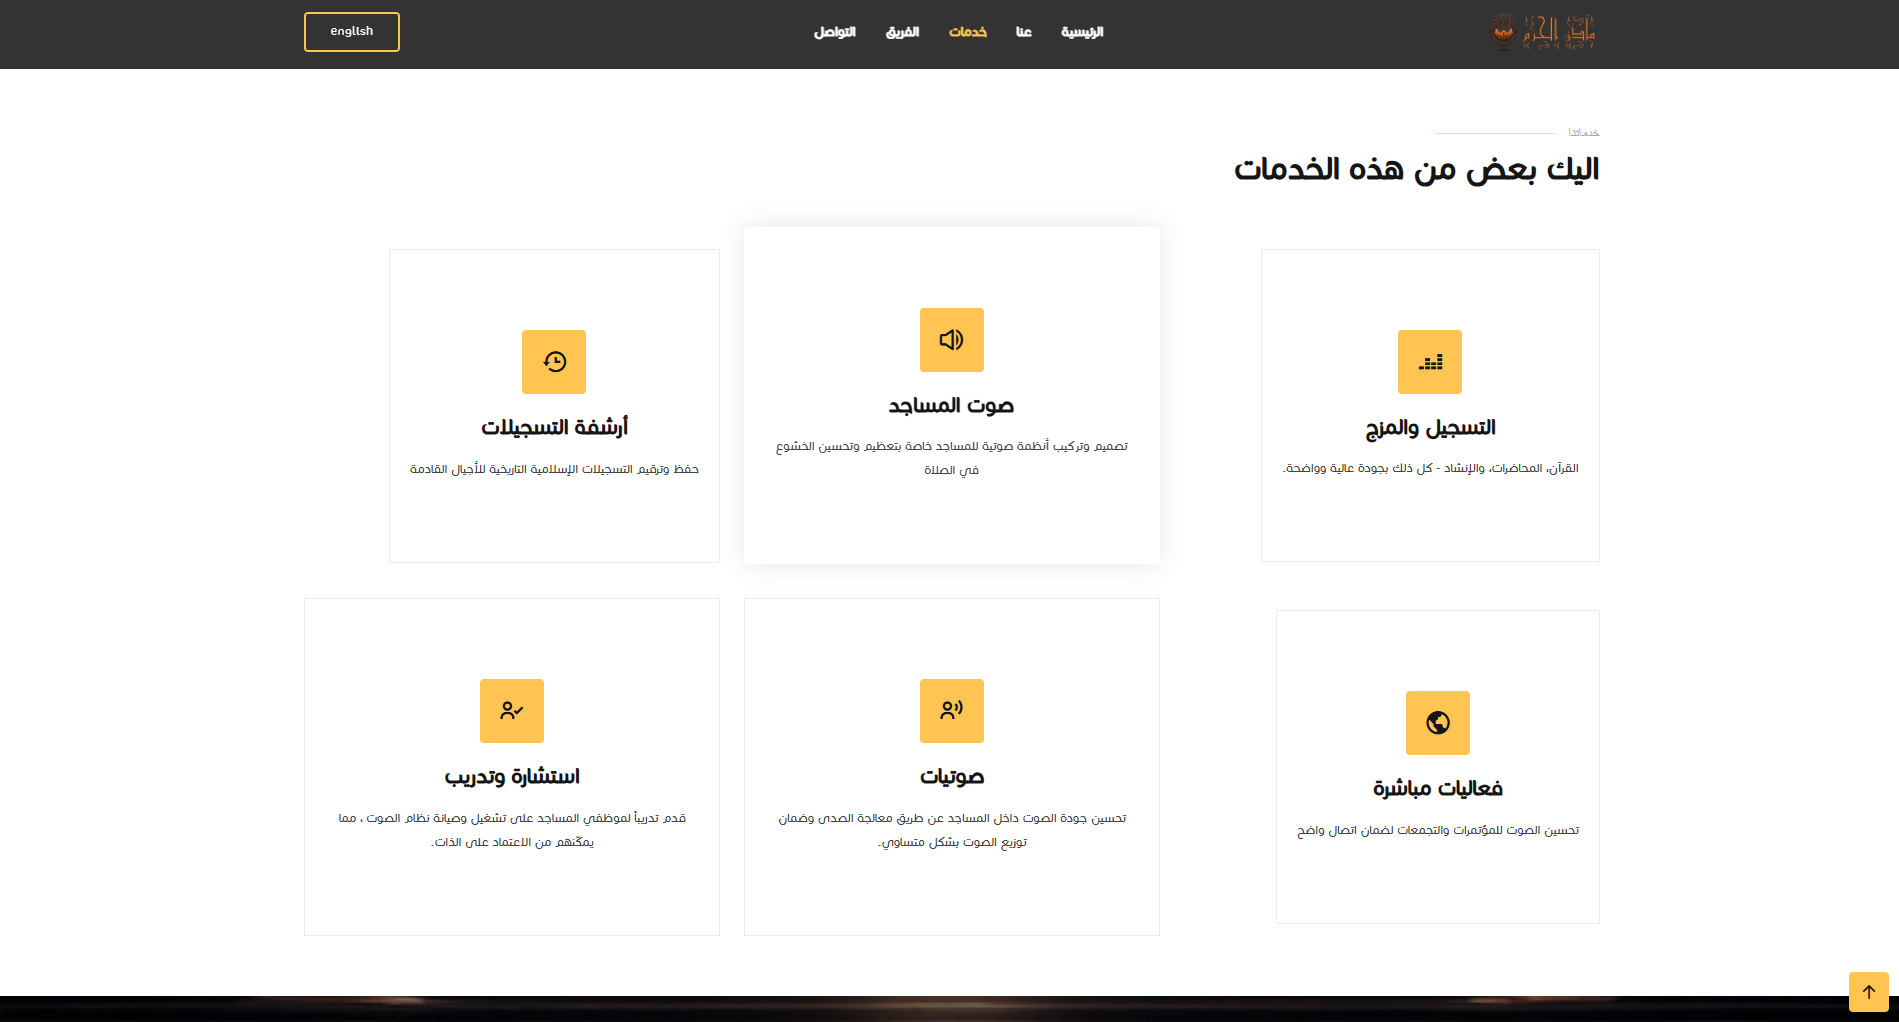
Task: Click the person speaking acoustics icon
Action: pos(951,711)
